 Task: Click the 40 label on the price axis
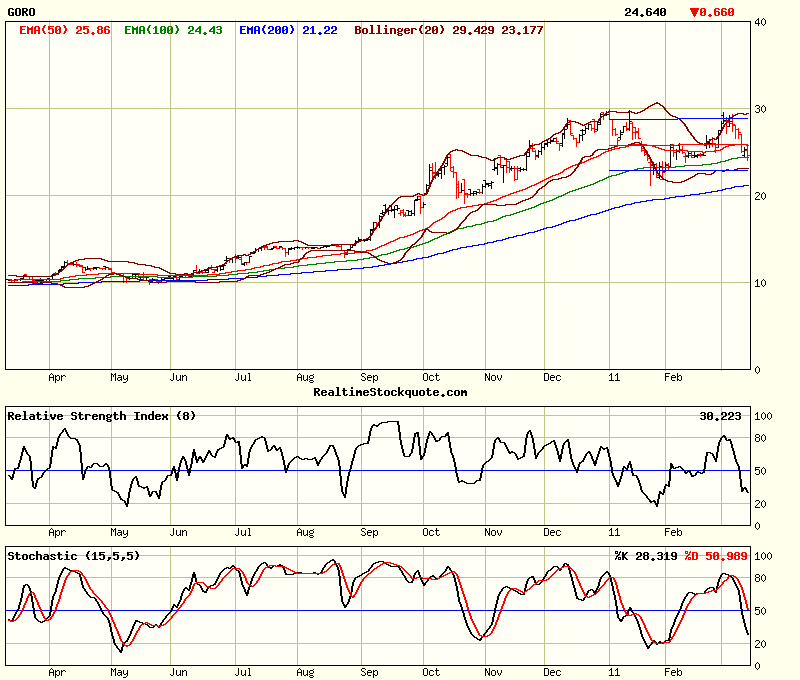(x=760, y=22)
